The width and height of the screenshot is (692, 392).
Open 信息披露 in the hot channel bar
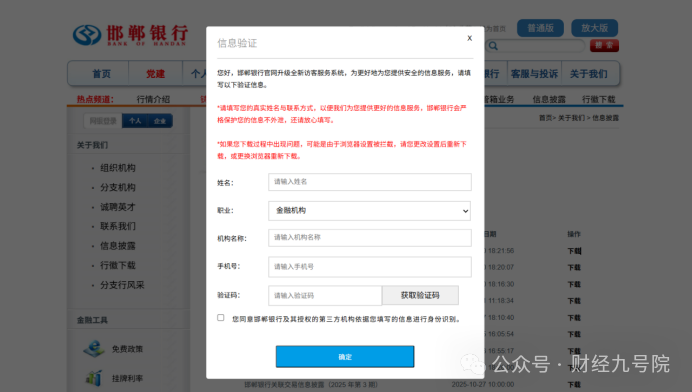click(x=549, y=99)
